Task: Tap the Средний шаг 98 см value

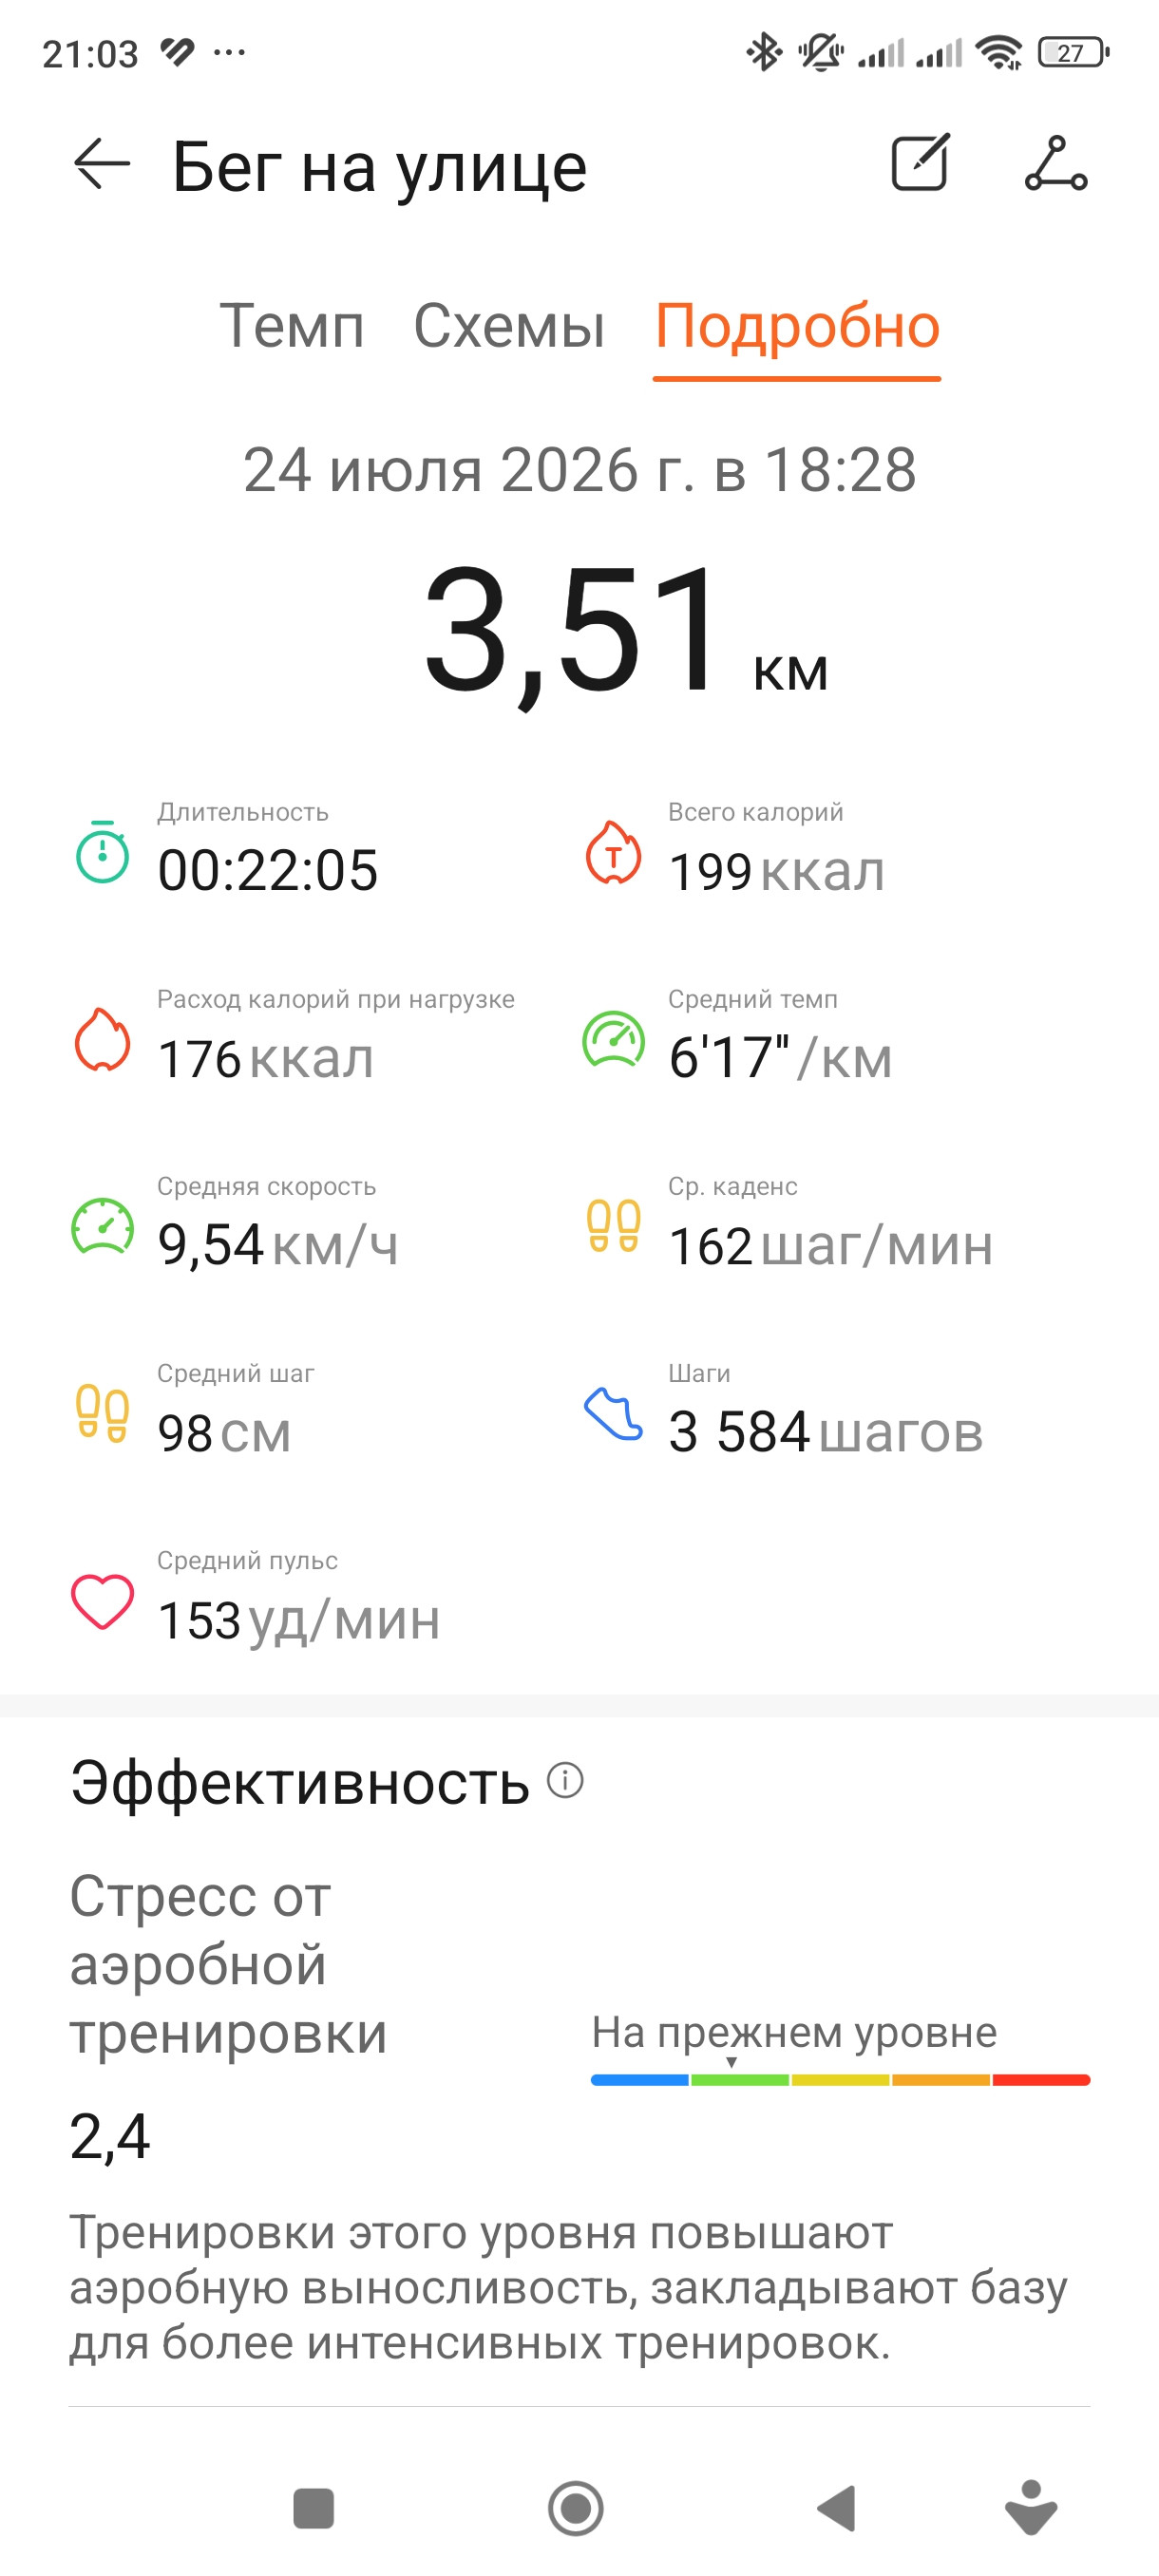Action: (x=224, y=1433)
